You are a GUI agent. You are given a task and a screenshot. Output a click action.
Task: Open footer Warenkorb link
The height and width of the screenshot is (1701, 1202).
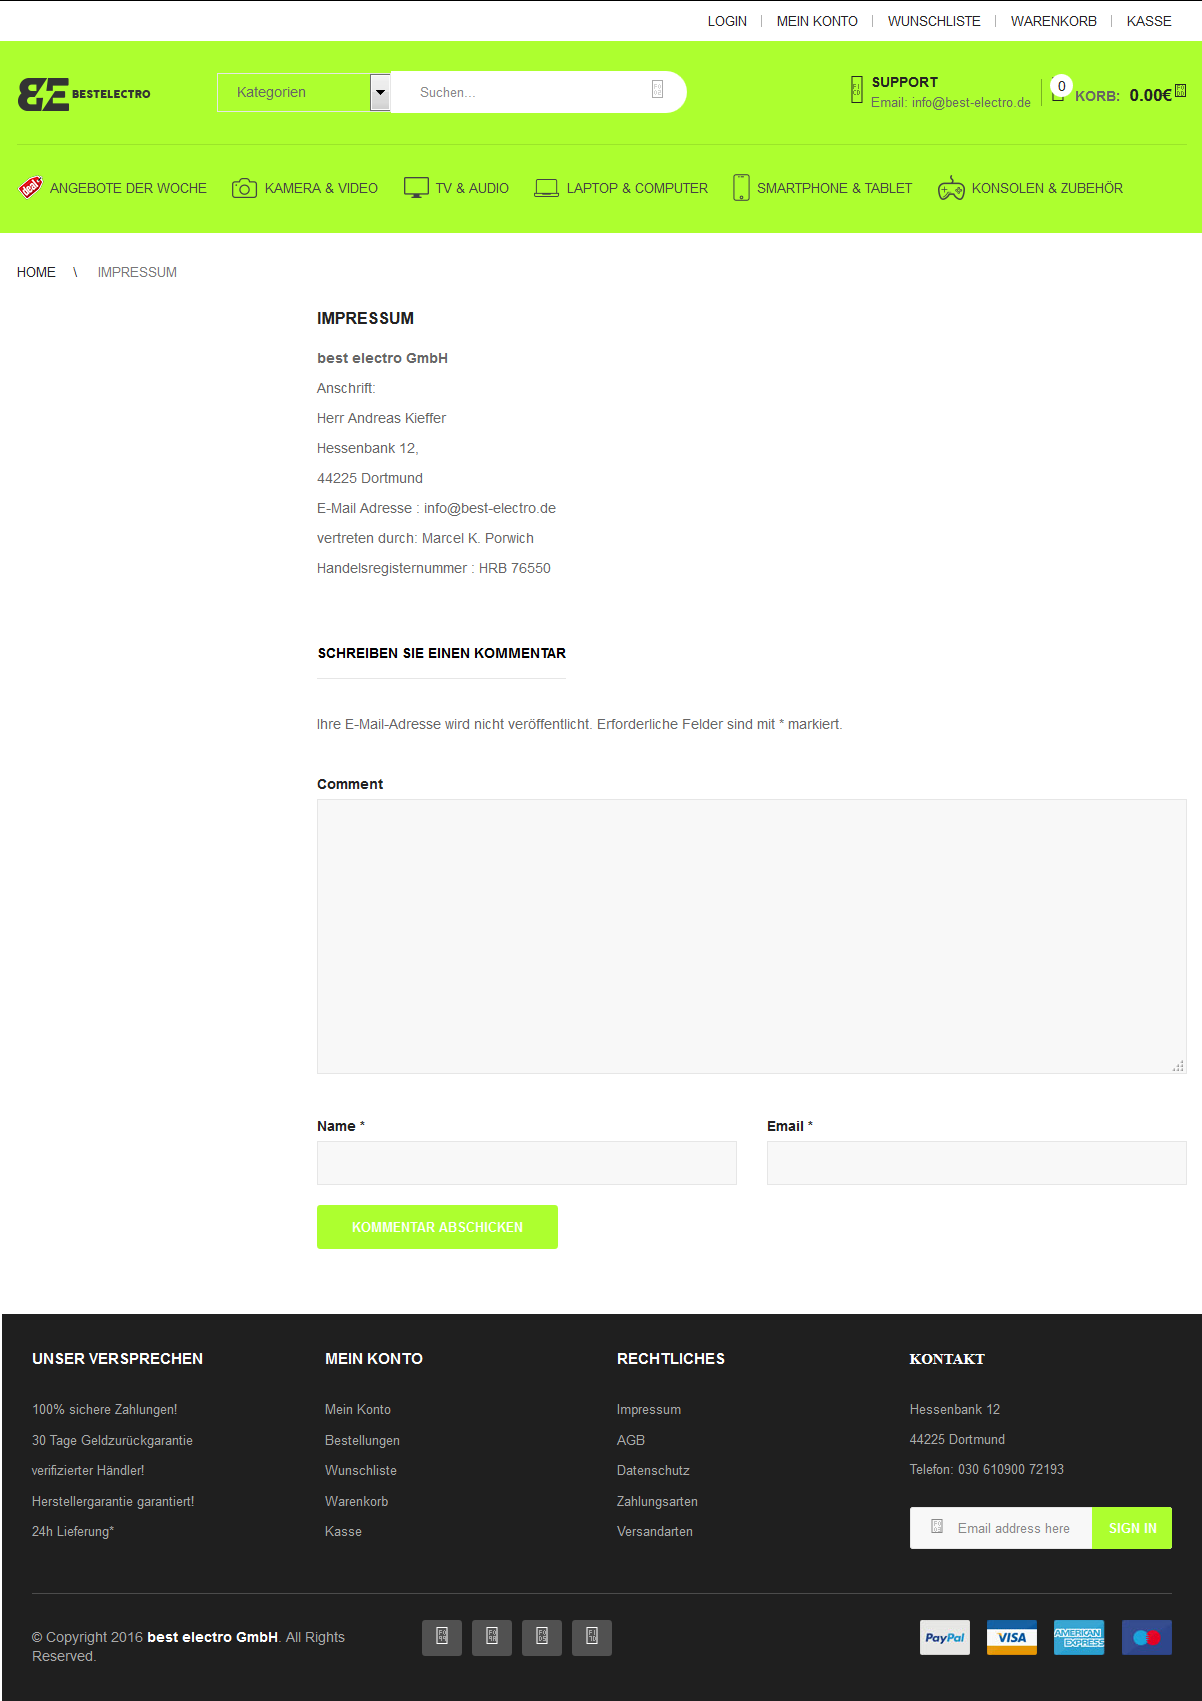tap(356, 1501)
